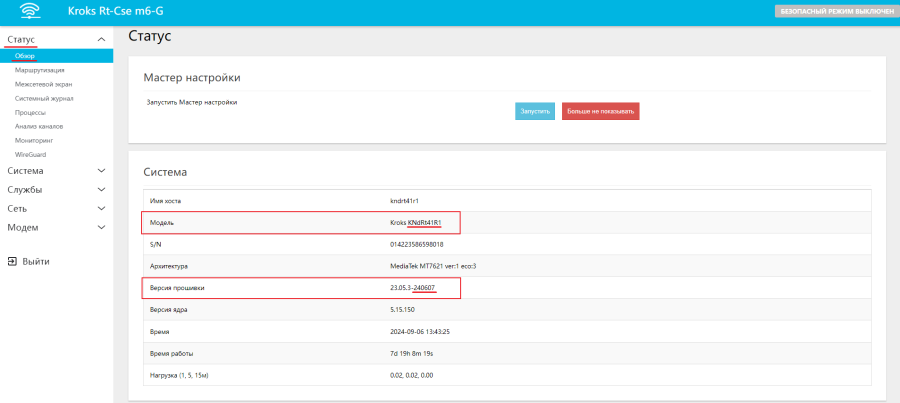Click the Выйти logout link

click(x=36, y=261)
